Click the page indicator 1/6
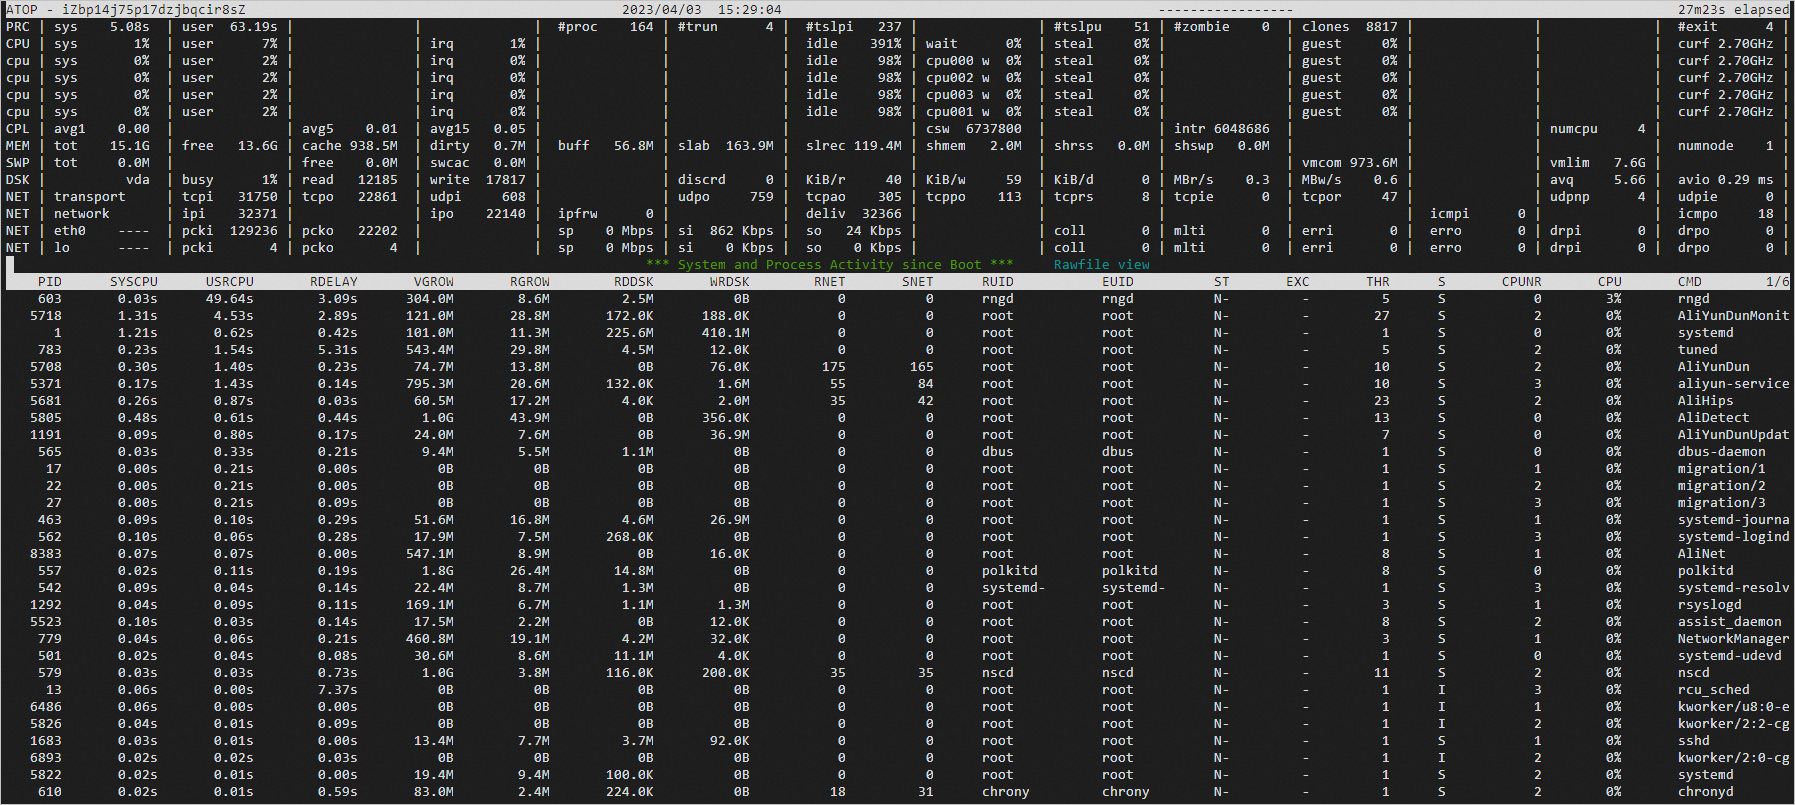The image size is (1795, 805). click(x=1777, y=282)
